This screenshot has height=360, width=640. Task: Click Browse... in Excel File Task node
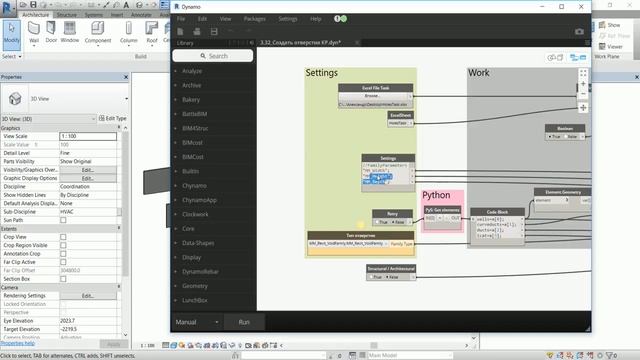(372, 96)
